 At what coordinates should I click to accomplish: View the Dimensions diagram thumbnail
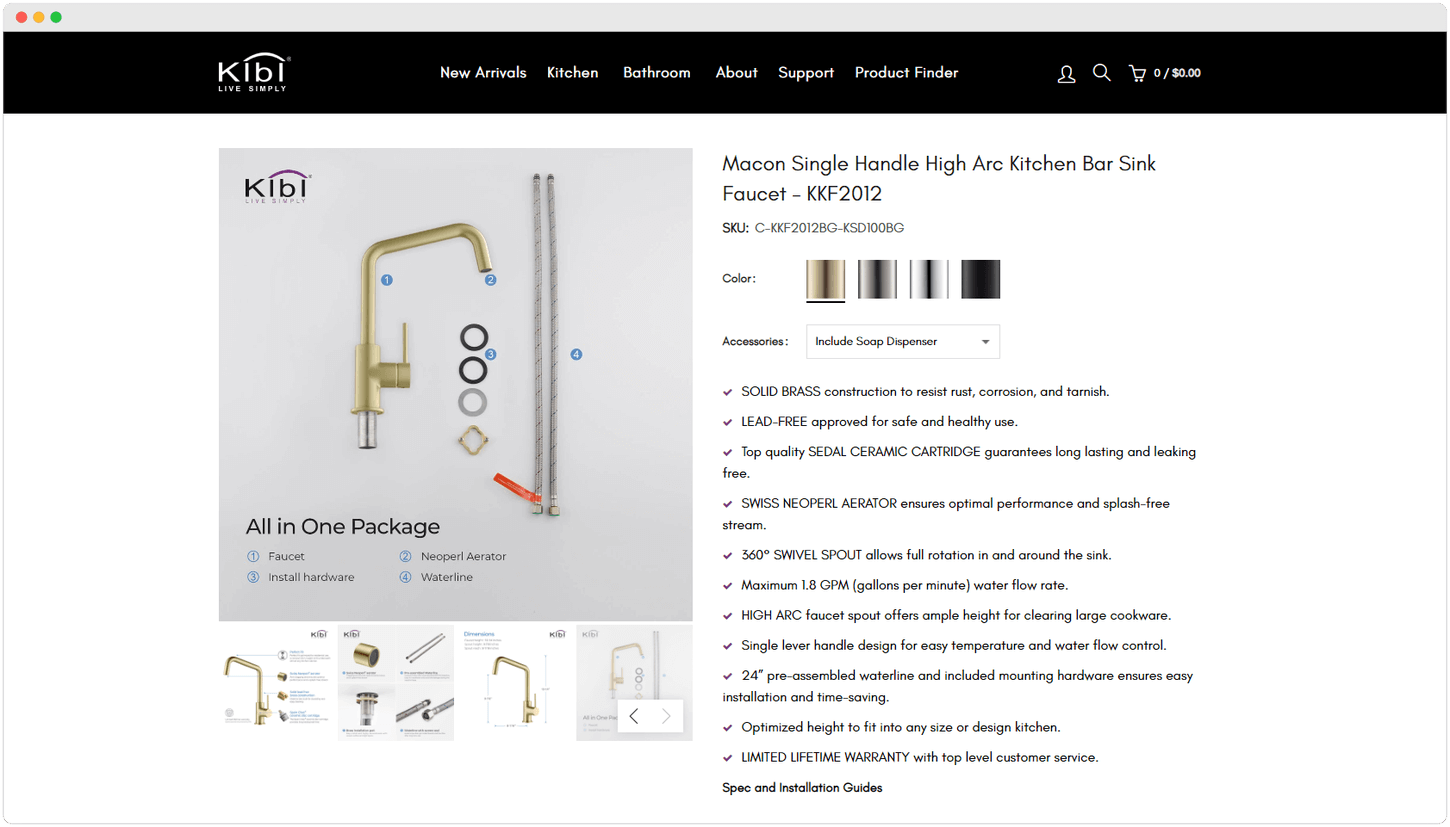(515, 683)
